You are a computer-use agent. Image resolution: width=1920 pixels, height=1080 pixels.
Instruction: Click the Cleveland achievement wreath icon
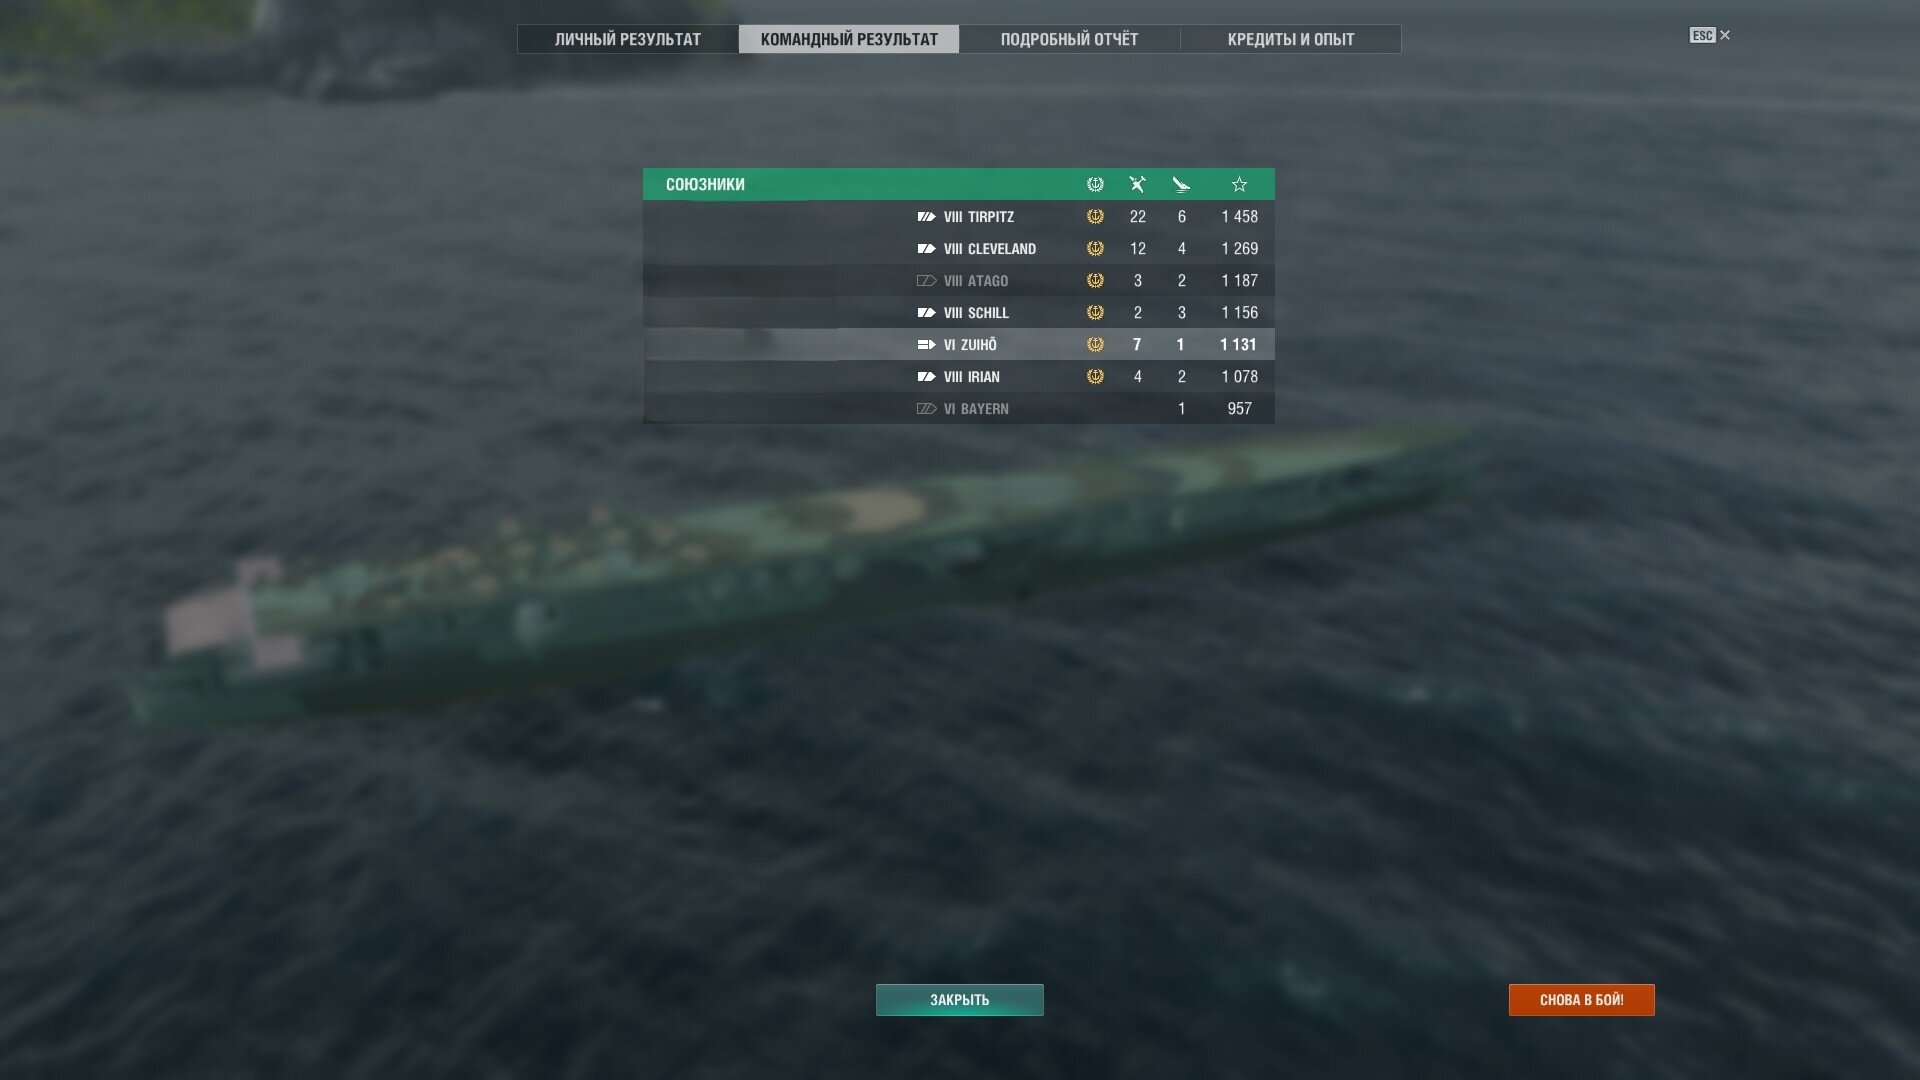tap(1095, 249)
